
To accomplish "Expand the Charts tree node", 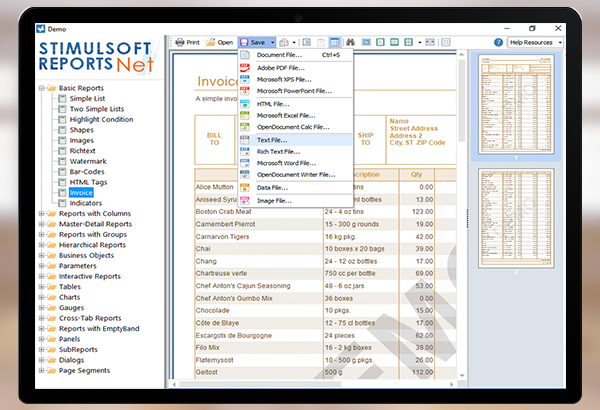I will click(41, 297).
